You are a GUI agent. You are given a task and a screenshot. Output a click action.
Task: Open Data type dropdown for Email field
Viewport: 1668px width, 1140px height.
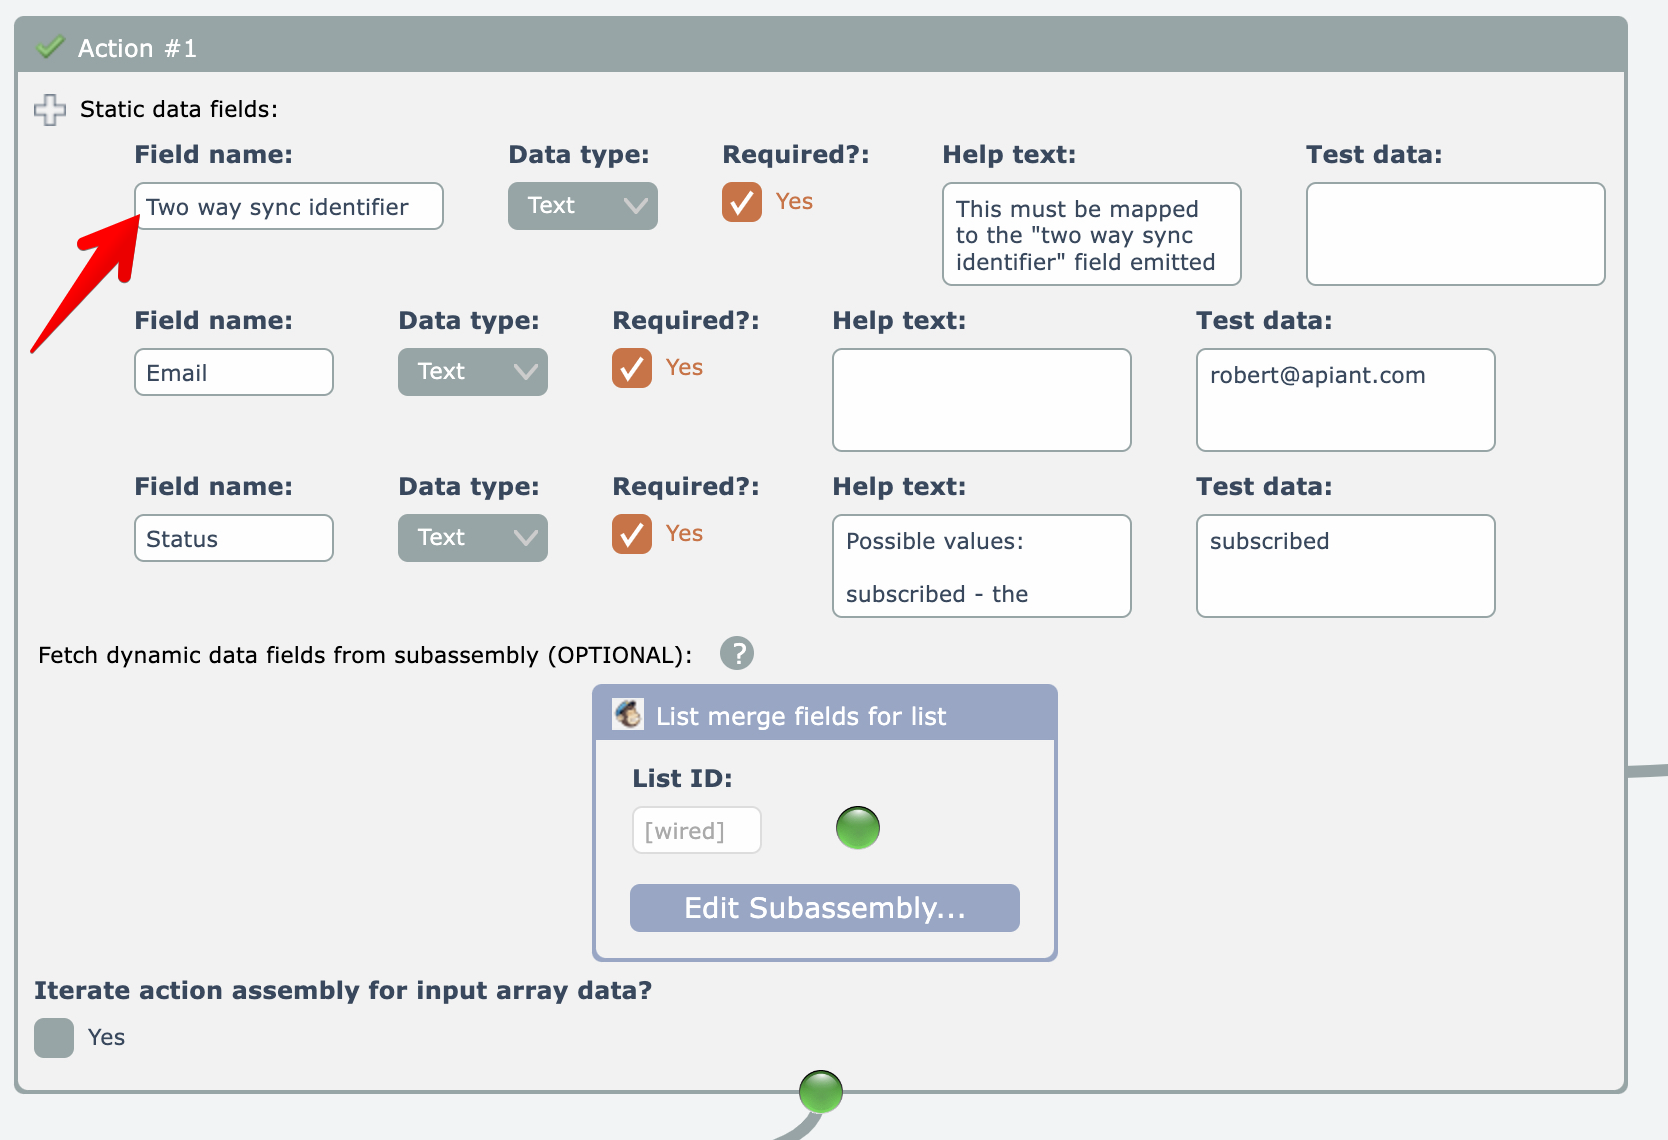pyautogui.click(x=472, y=372)
